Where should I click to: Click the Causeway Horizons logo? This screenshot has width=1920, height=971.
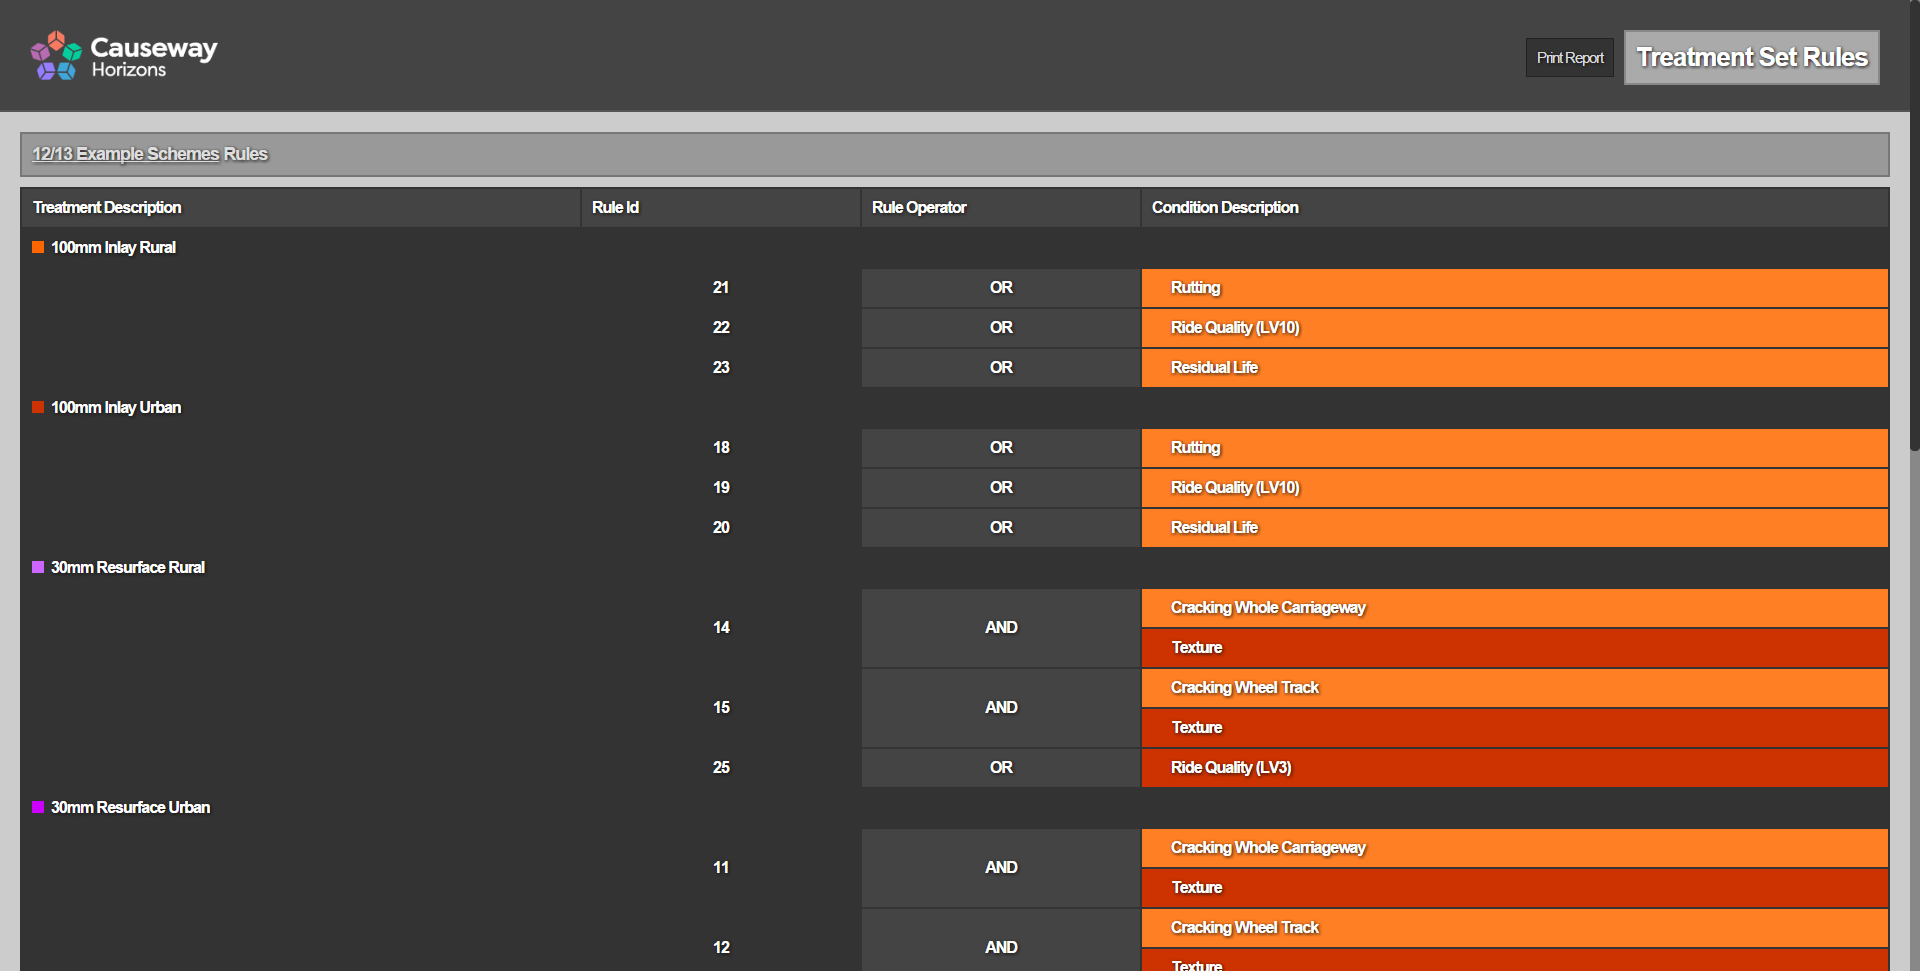click(124, 56)
